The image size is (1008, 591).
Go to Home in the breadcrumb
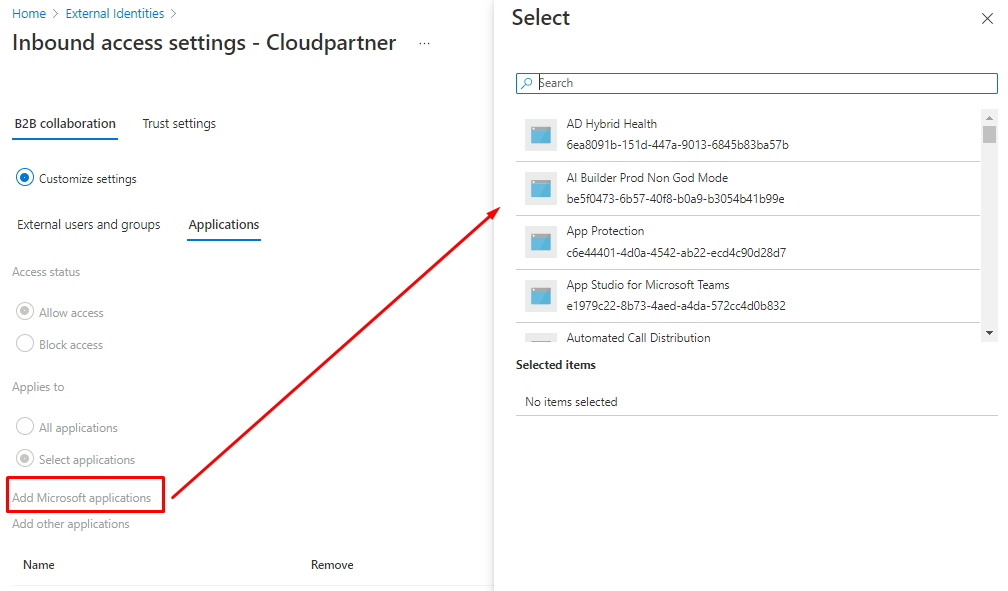tap(28, 14)
